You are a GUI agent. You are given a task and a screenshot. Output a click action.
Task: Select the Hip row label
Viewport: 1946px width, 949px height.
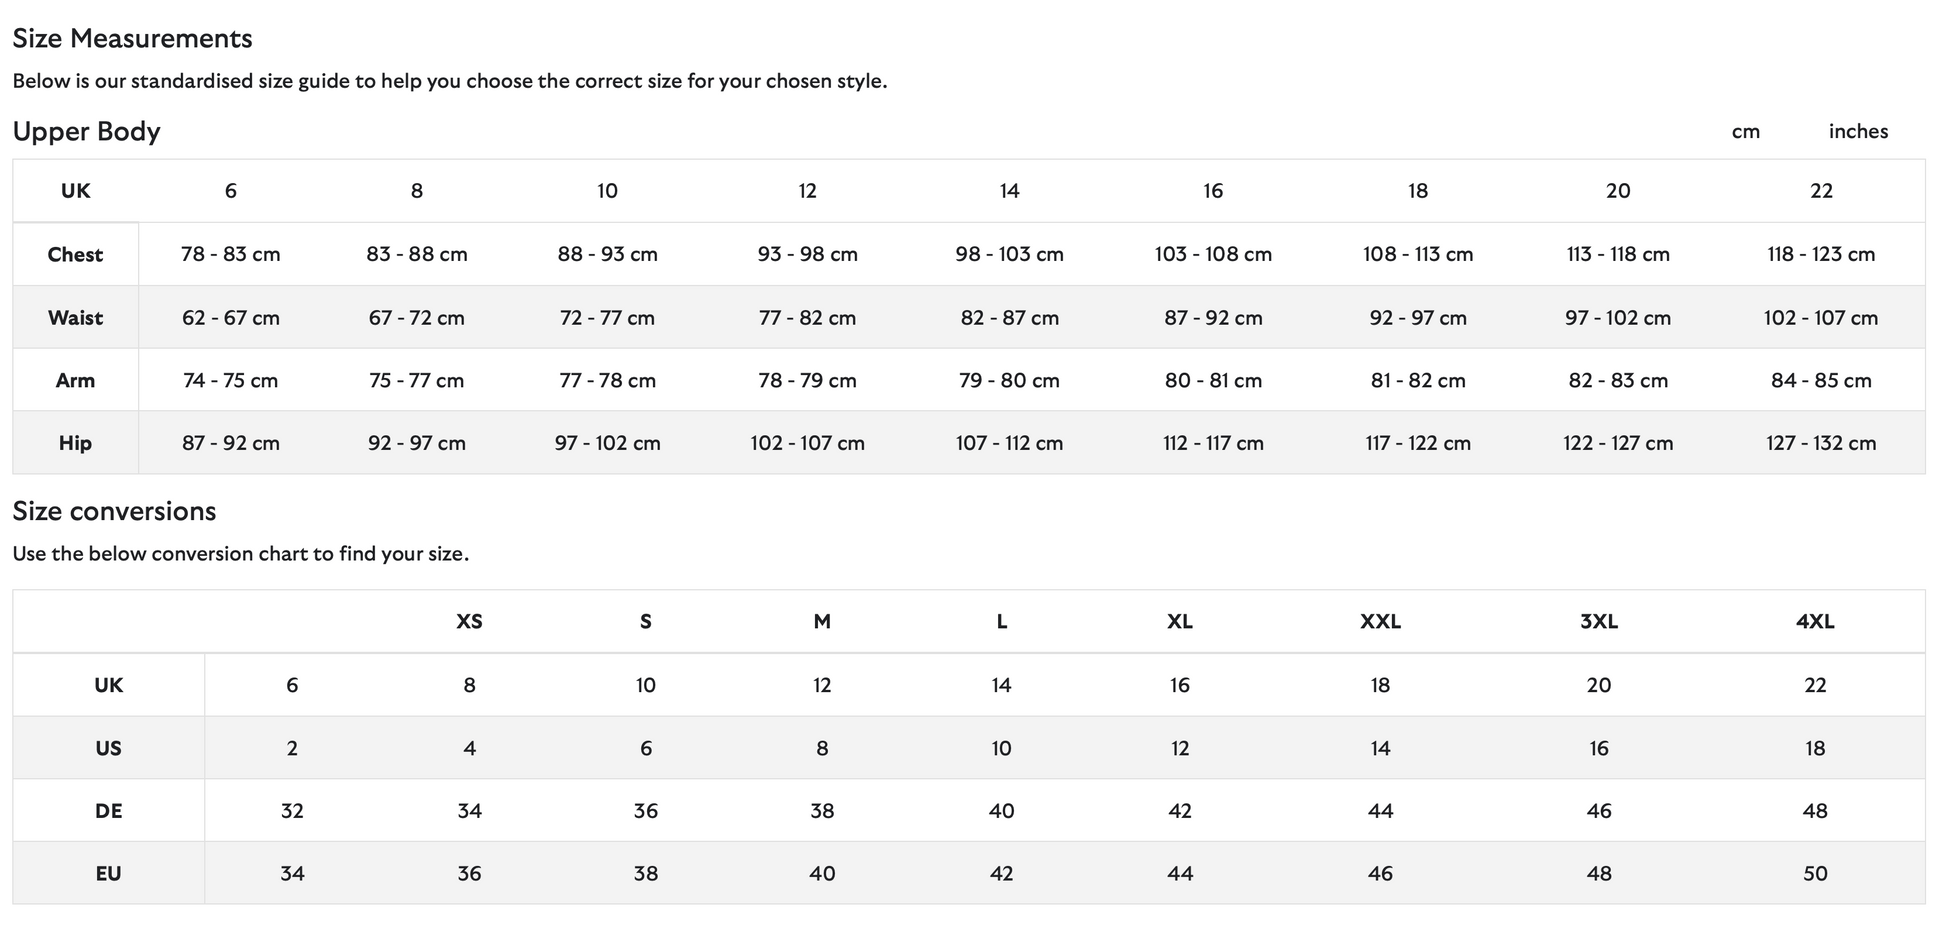75,443
